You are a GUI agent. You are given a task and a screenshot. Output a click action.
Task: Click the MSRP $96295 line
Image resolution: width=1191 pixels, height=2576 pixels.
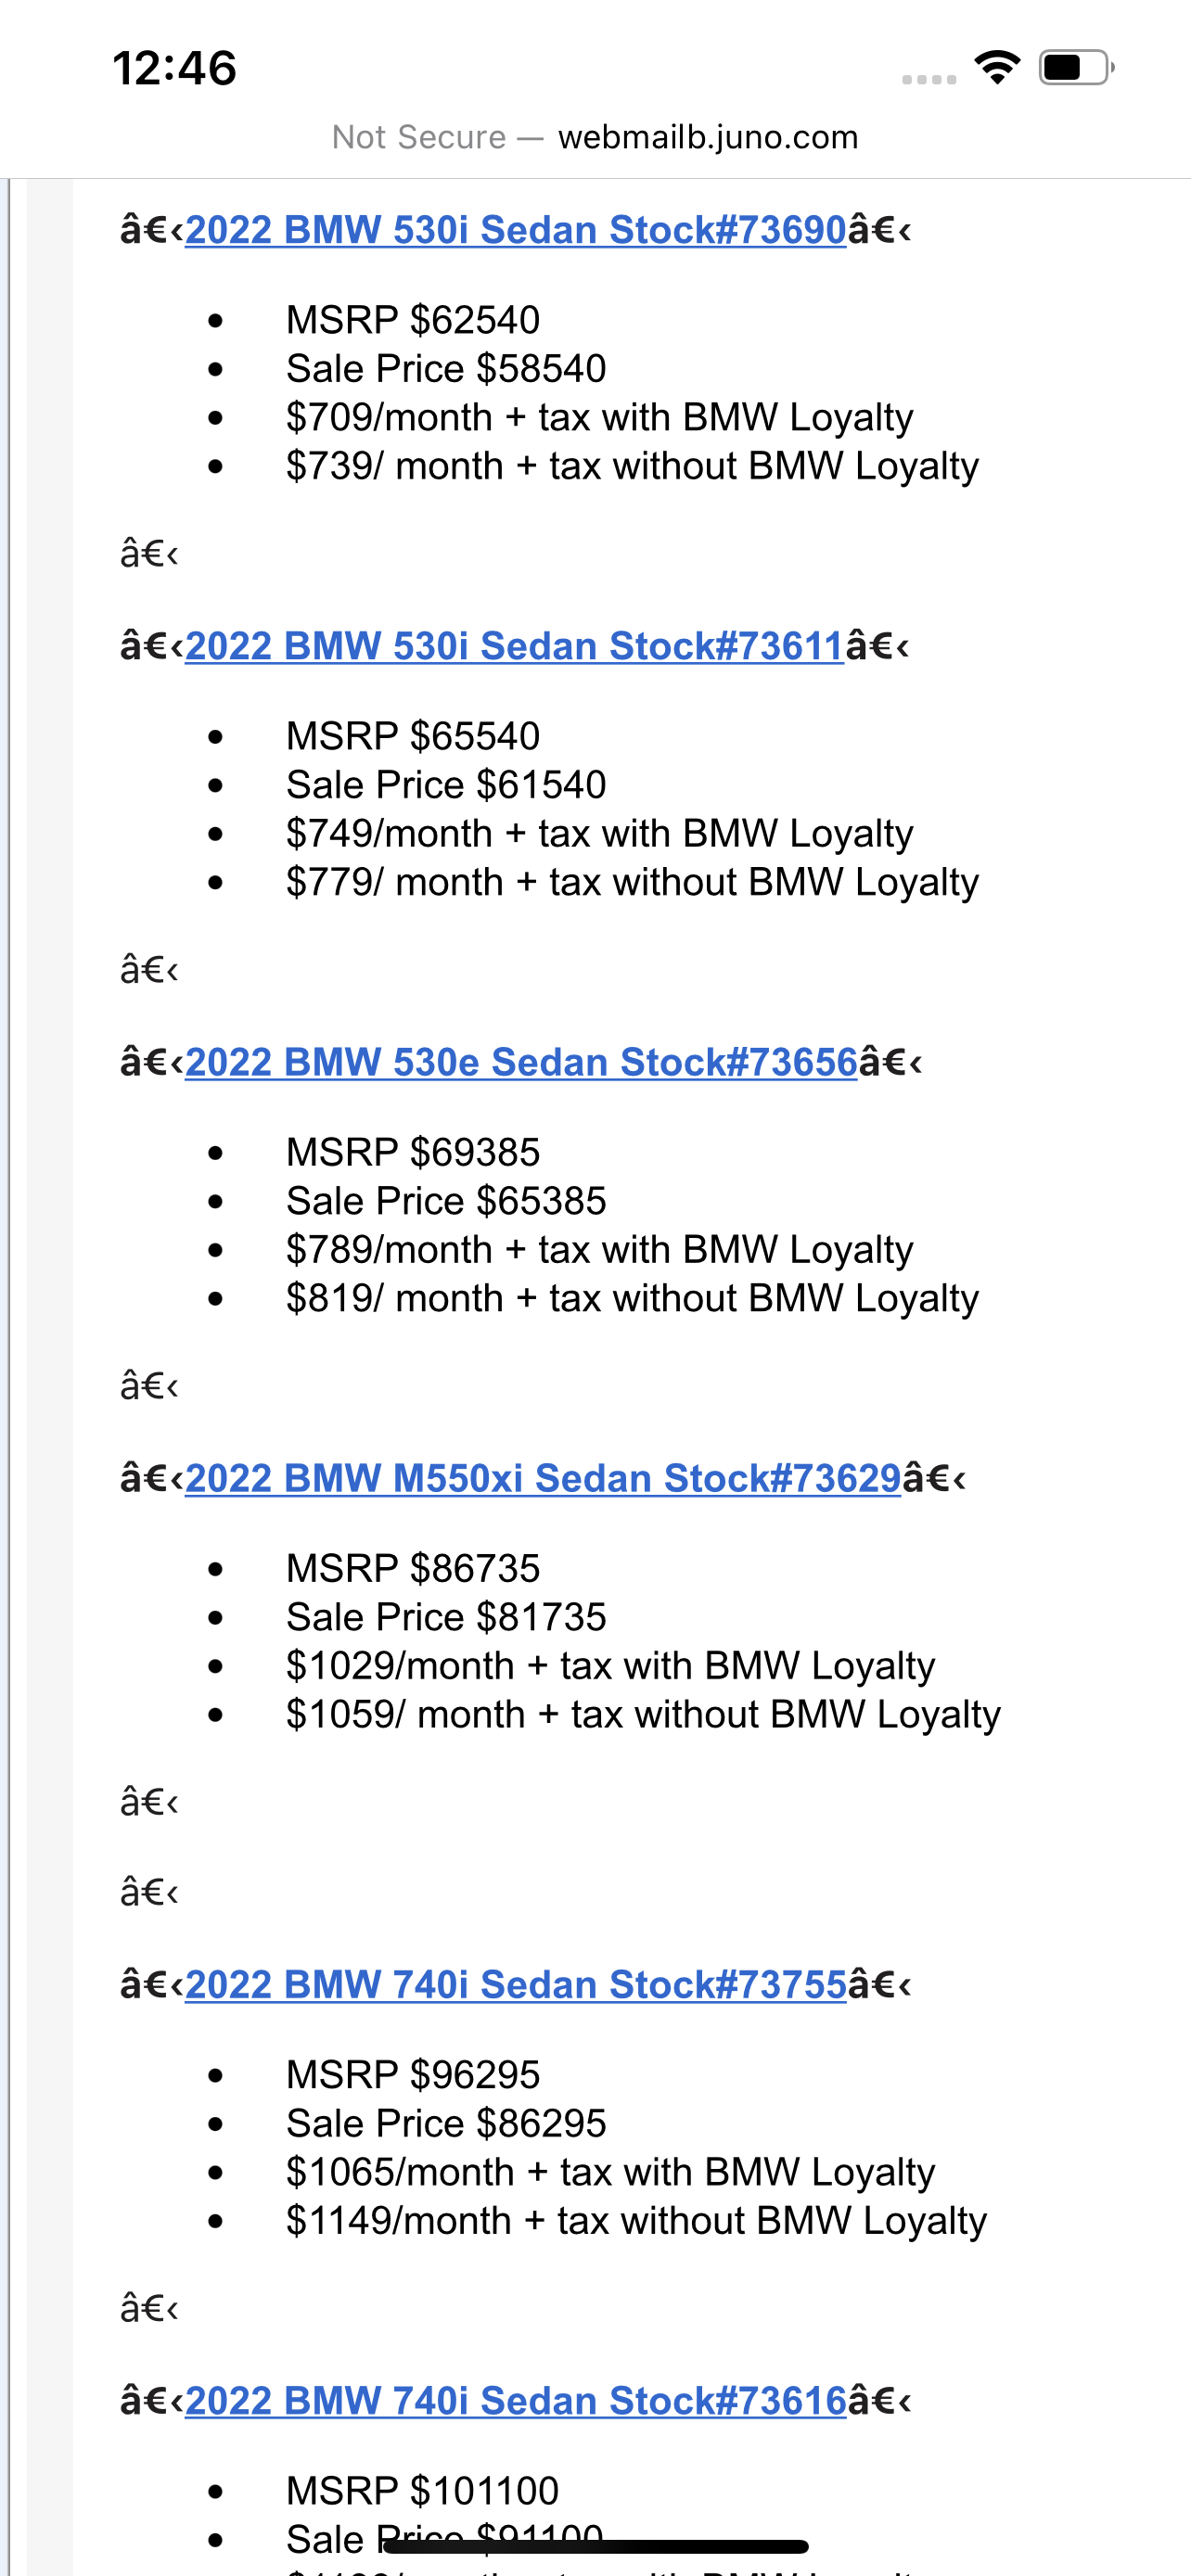coord(413,2074)
